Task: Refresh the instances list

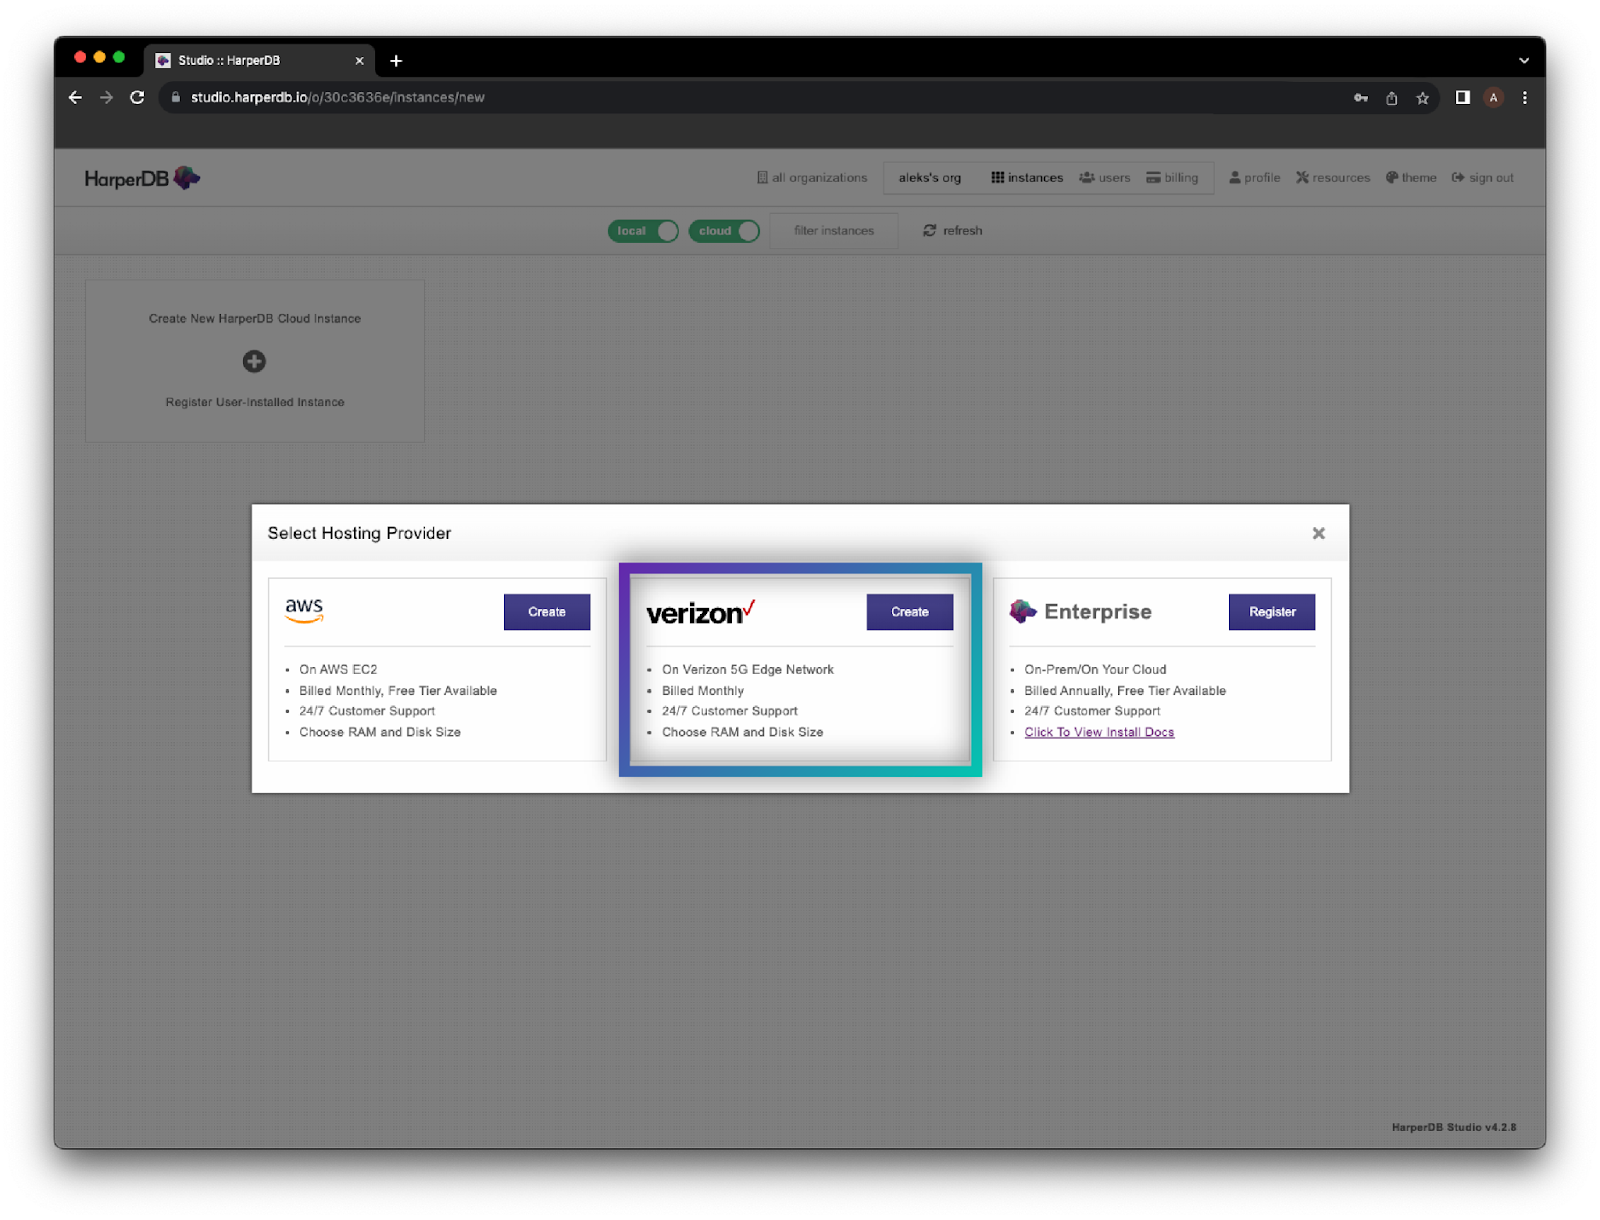Action: pos(952,231)
